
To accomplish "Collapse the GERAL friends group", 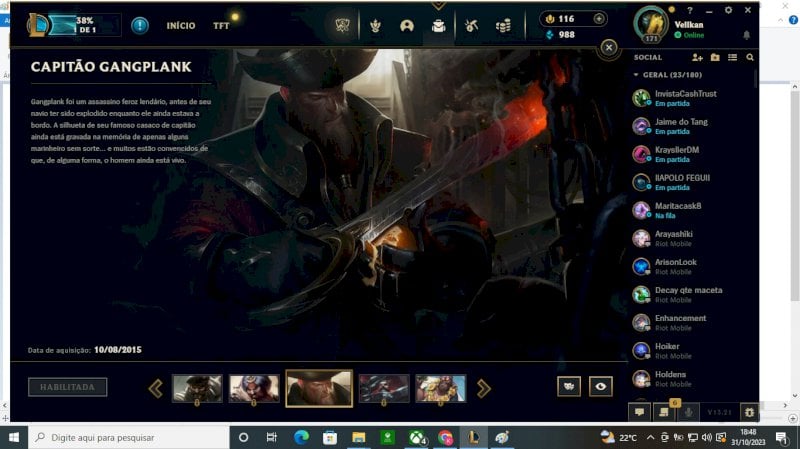I will point(636,75).
